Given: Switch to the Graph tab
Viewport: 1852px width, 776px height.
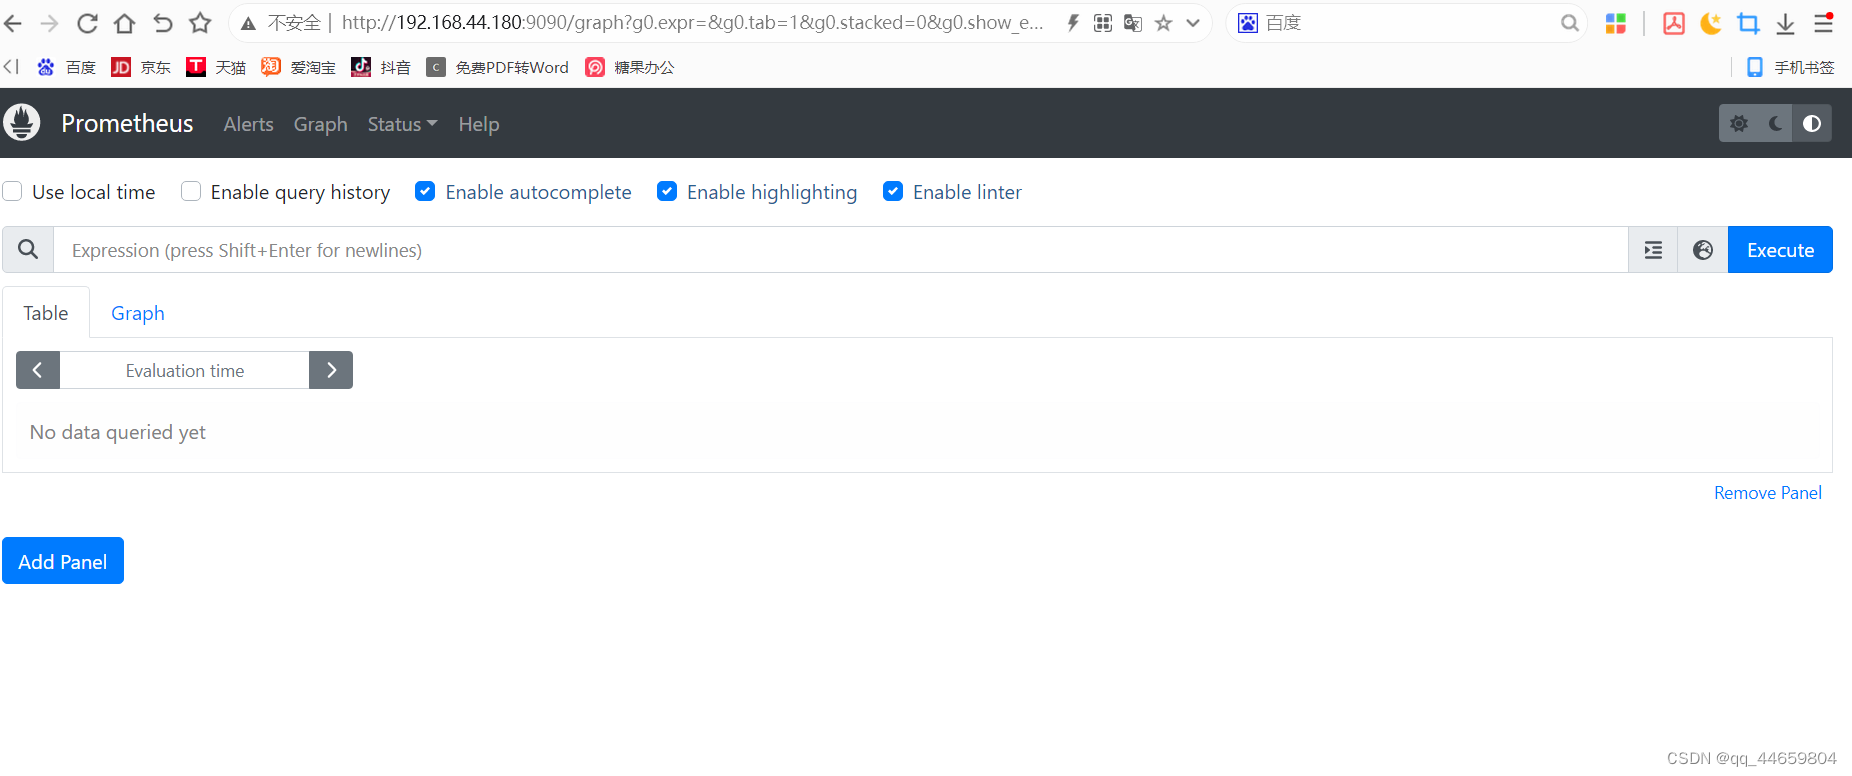Looking at the screenshot, I should tap(138, 313).
